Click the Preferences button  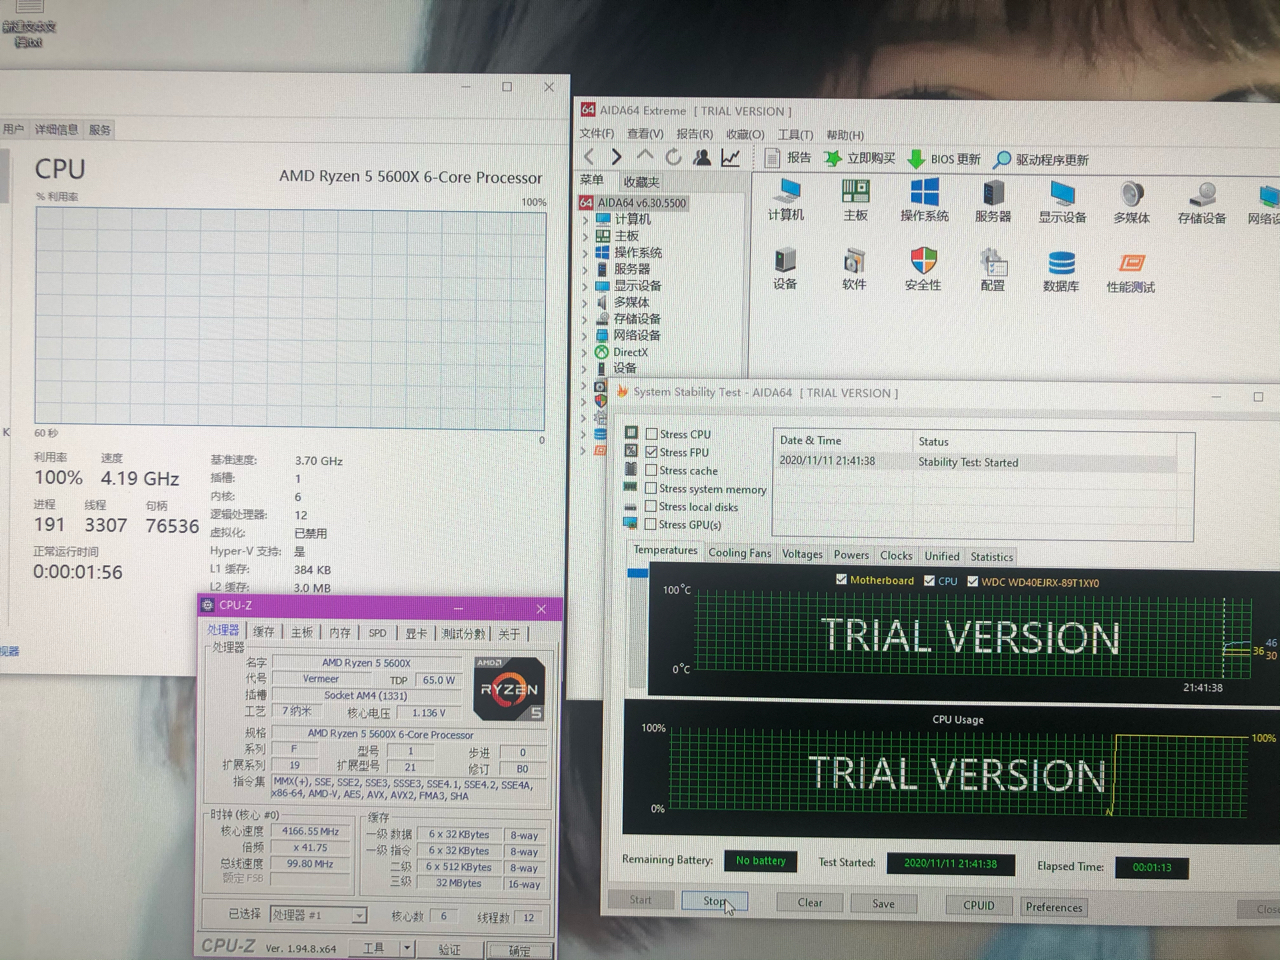coord(1053,907)
